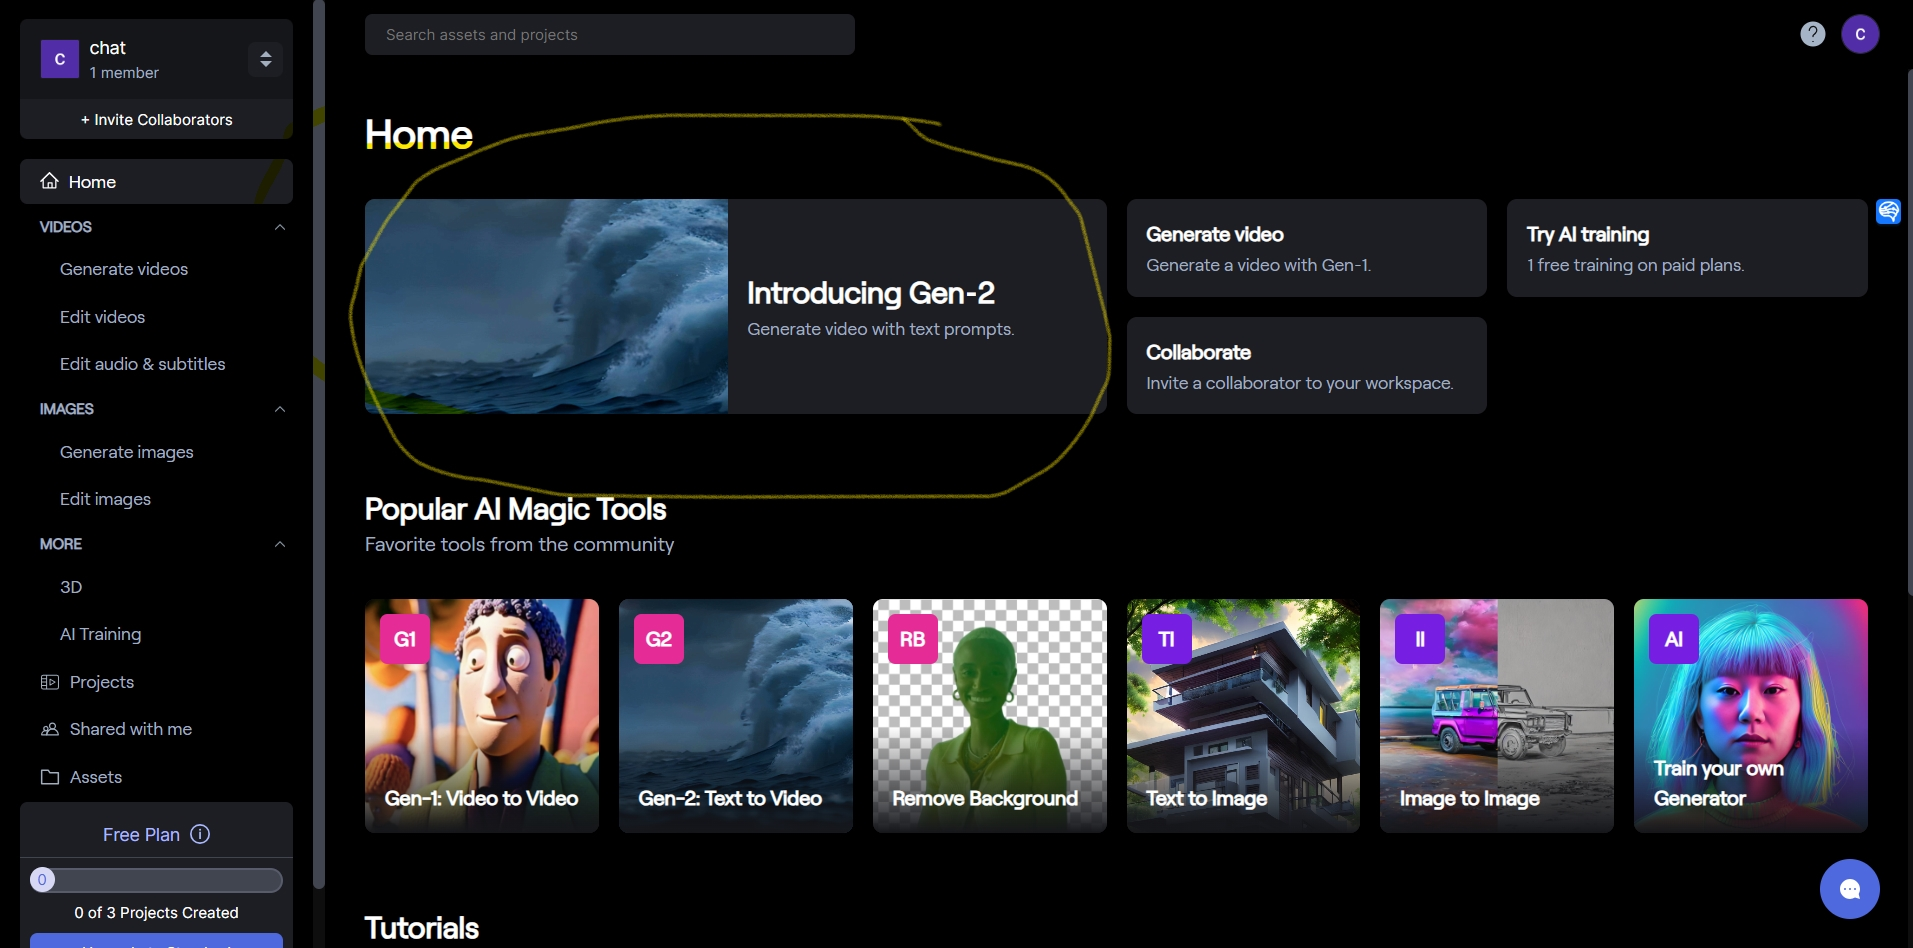
Task: Open Train your own Generator thumbnail
Action: 1751,716
